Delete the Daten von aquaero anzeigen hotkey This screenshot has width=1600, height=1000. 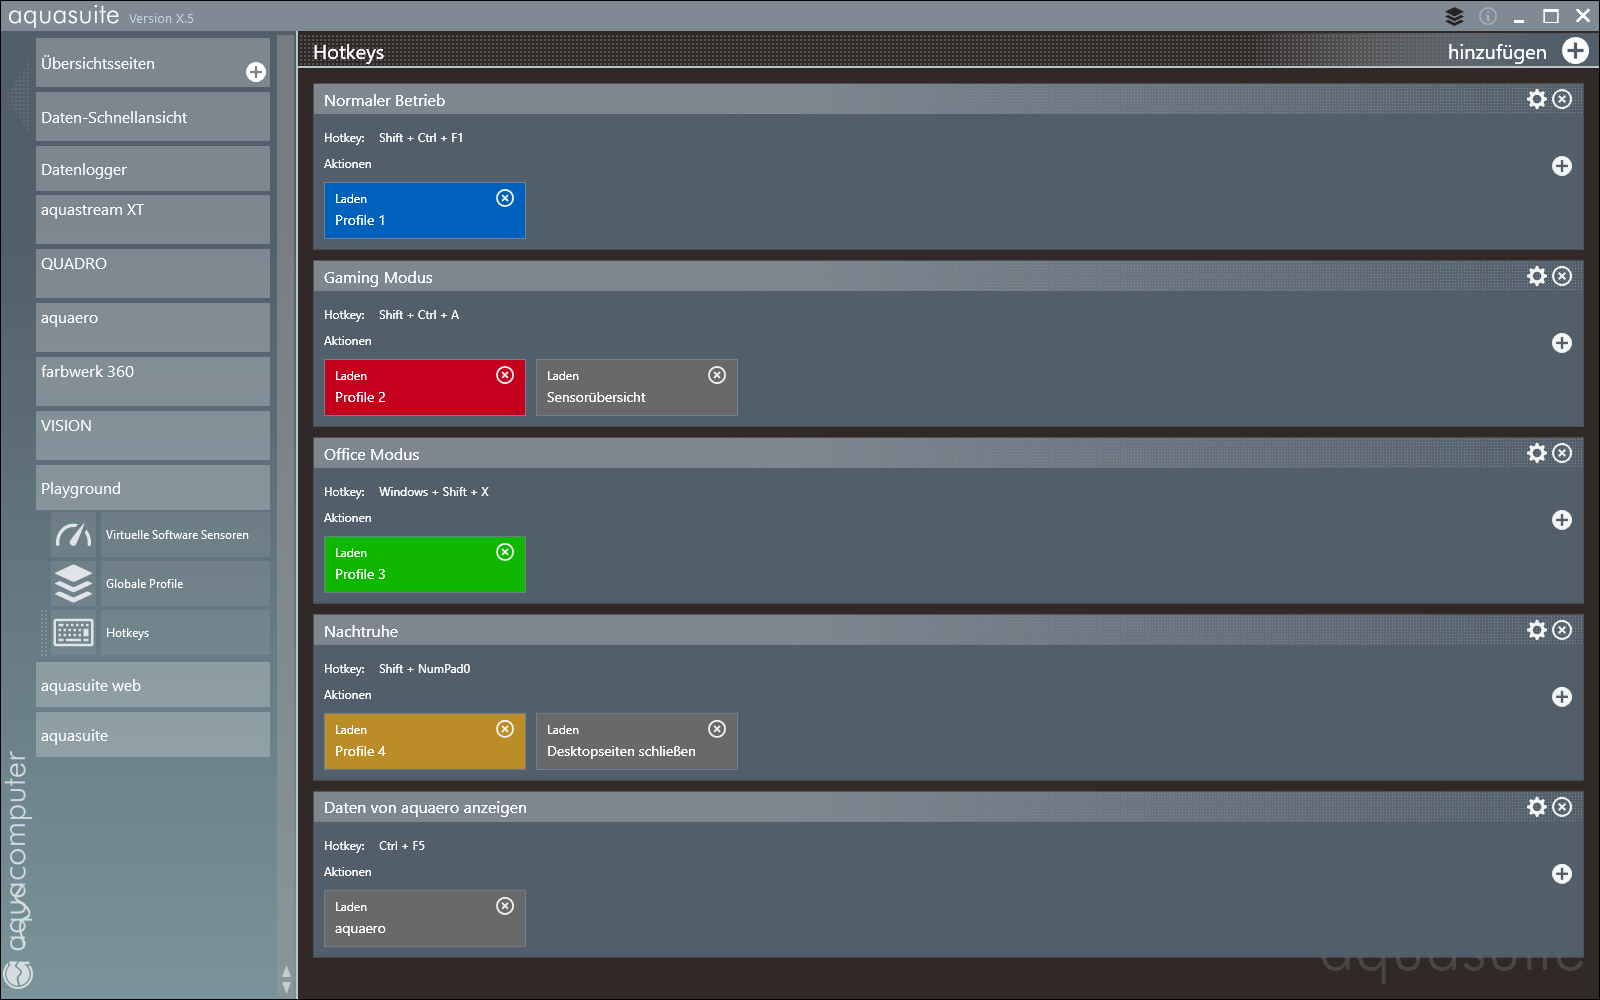[1562, 807]
